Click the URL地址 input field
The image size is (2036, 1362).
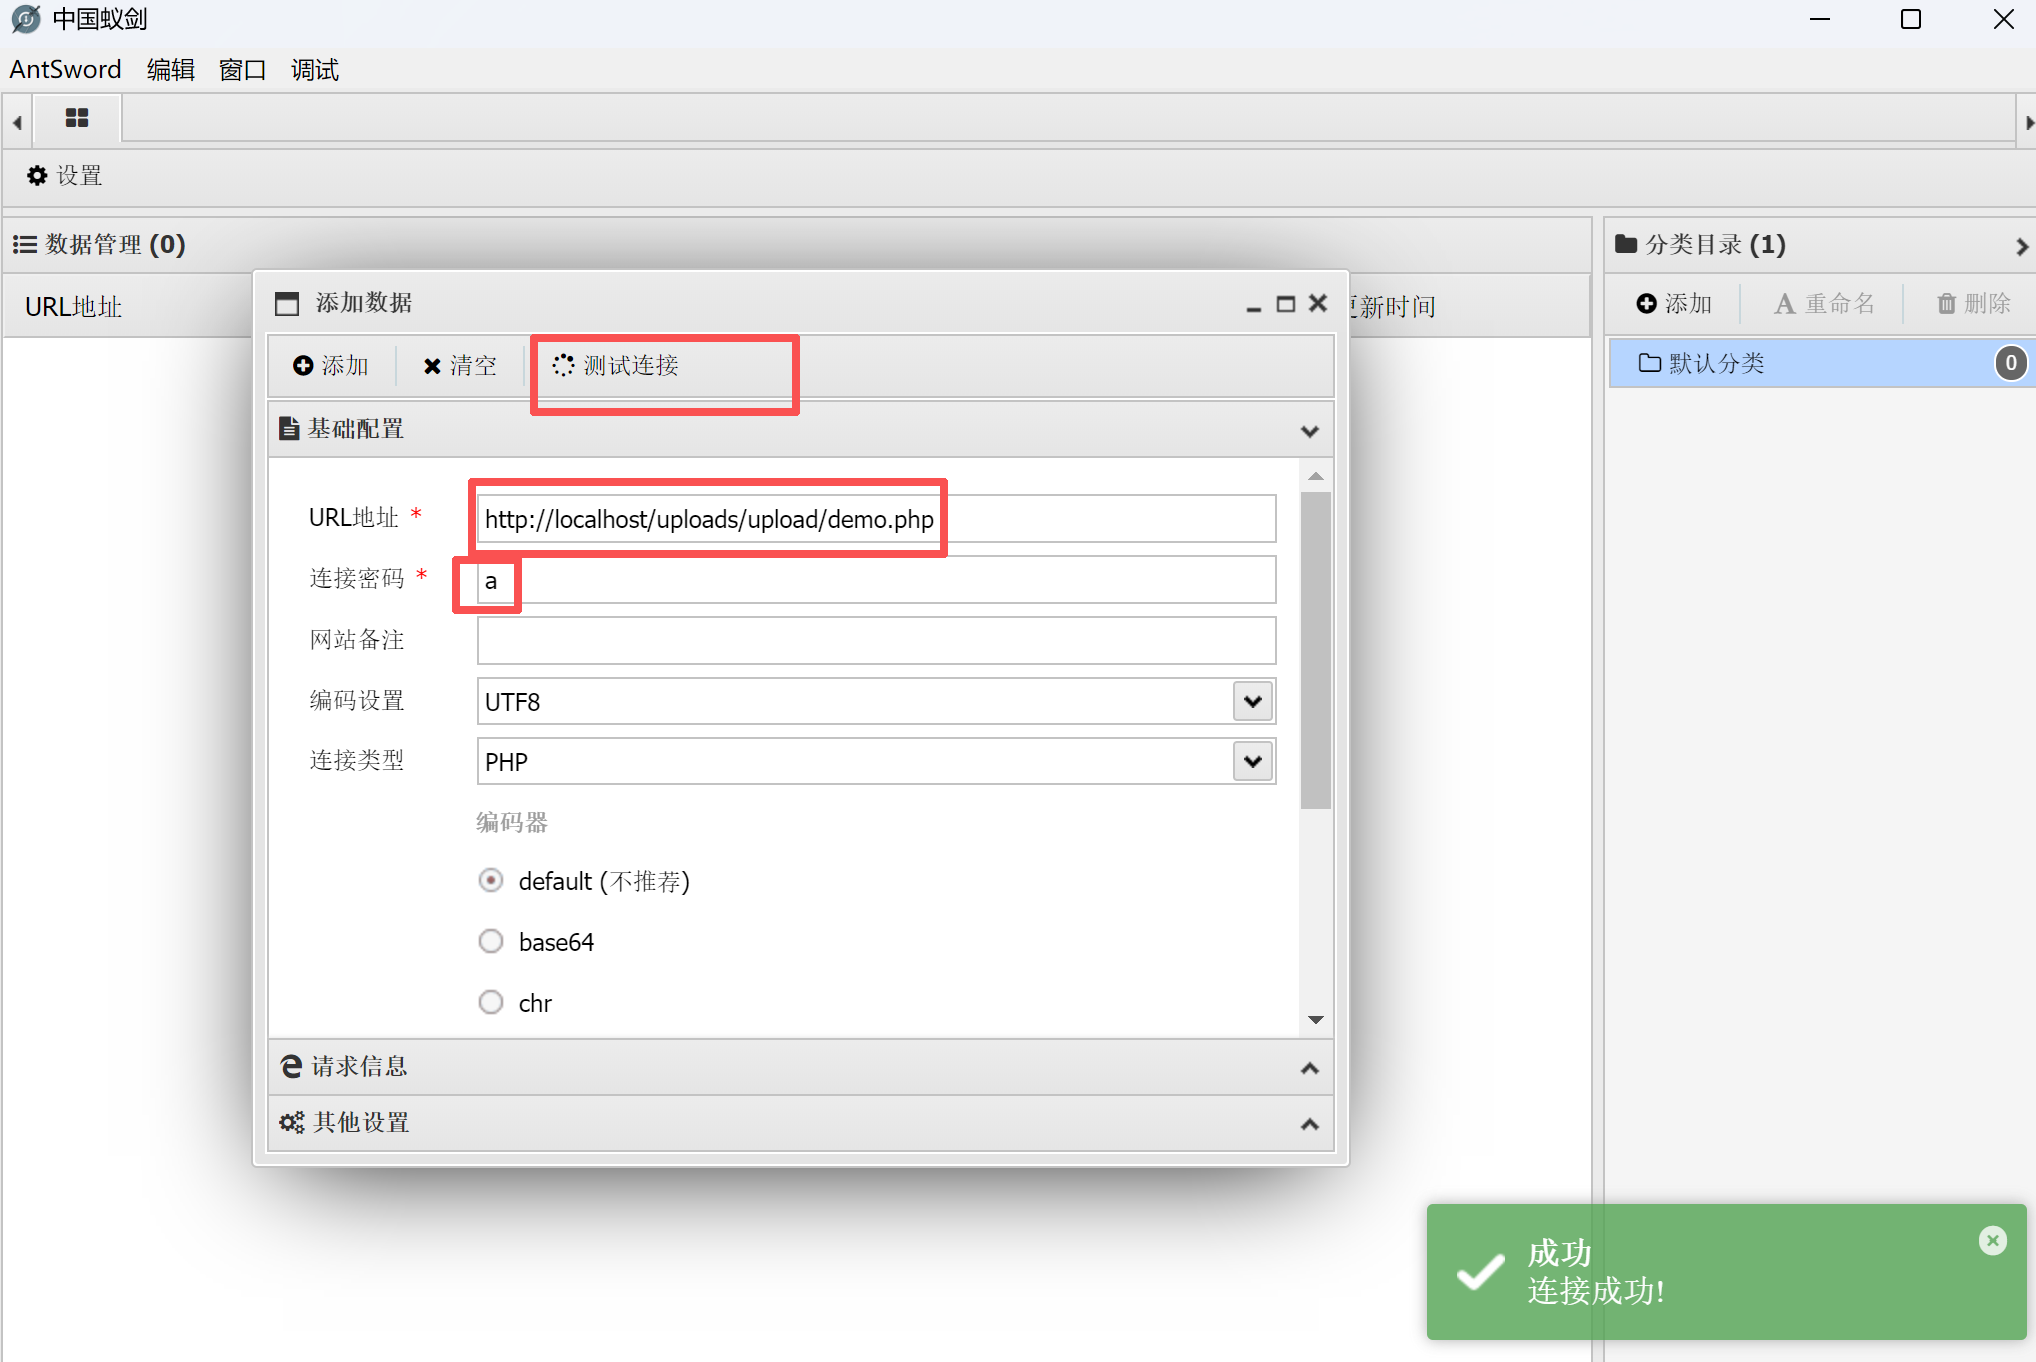point(876,519)
